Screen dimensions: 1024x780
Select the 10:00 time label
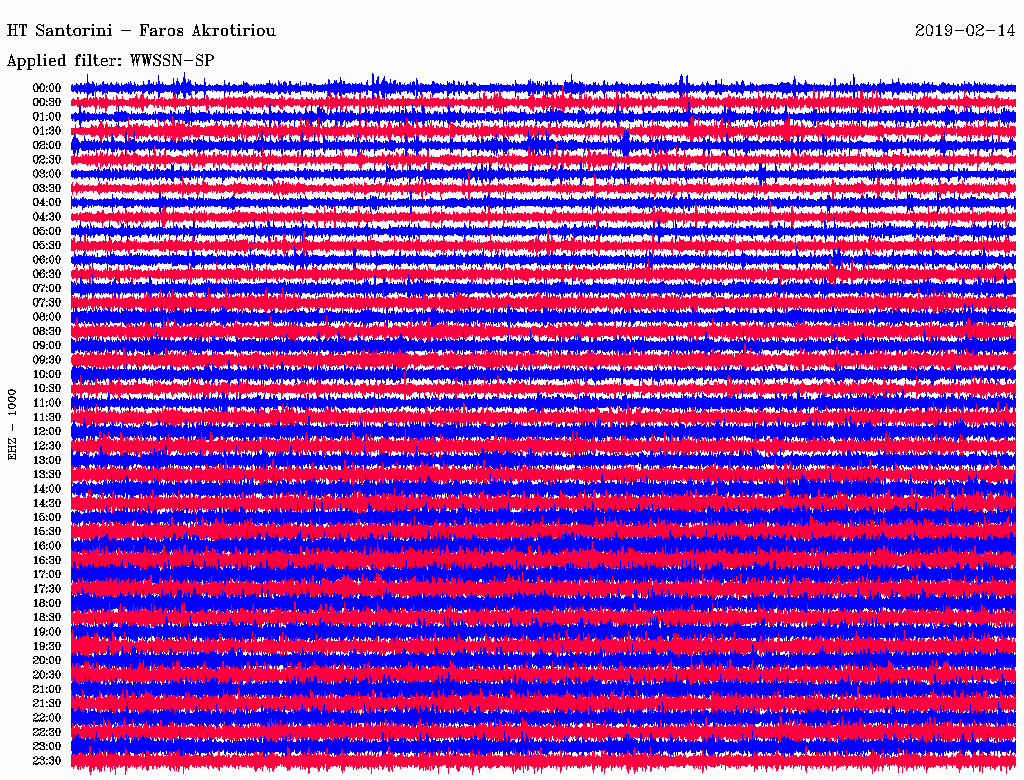coord(47,374)
